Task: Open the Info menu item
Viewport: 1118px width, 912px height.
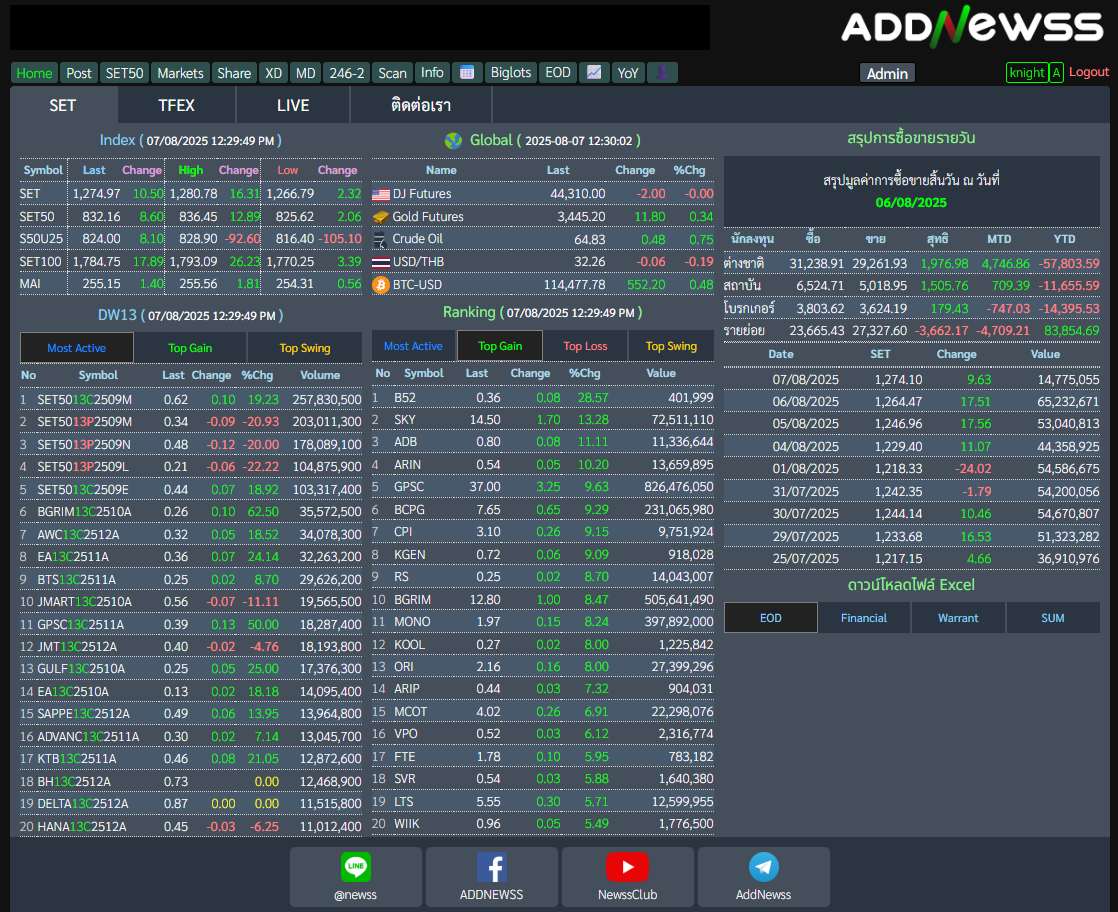Action: (432, 73)
